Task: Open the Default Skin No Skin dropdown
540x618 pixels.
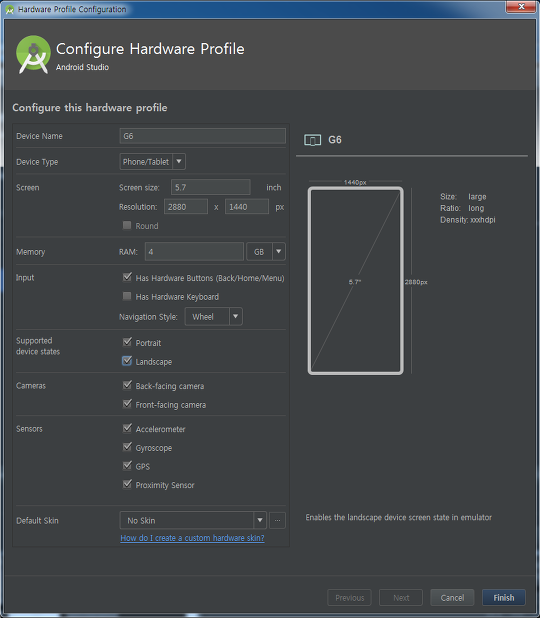Action: click(193, 520)
